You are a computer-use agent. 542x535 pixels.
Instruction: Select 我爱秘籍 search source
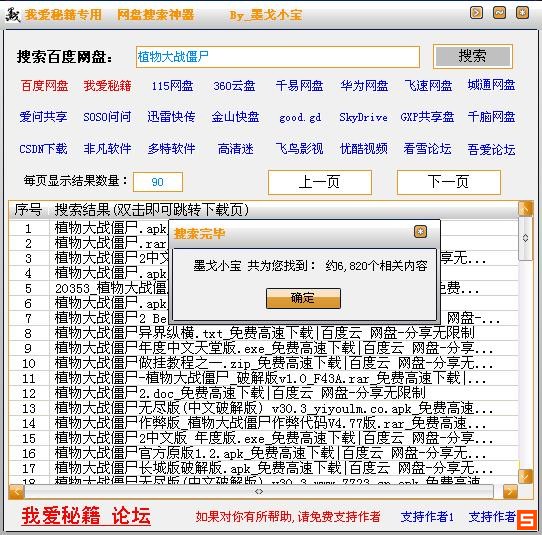tap(108, 85)
